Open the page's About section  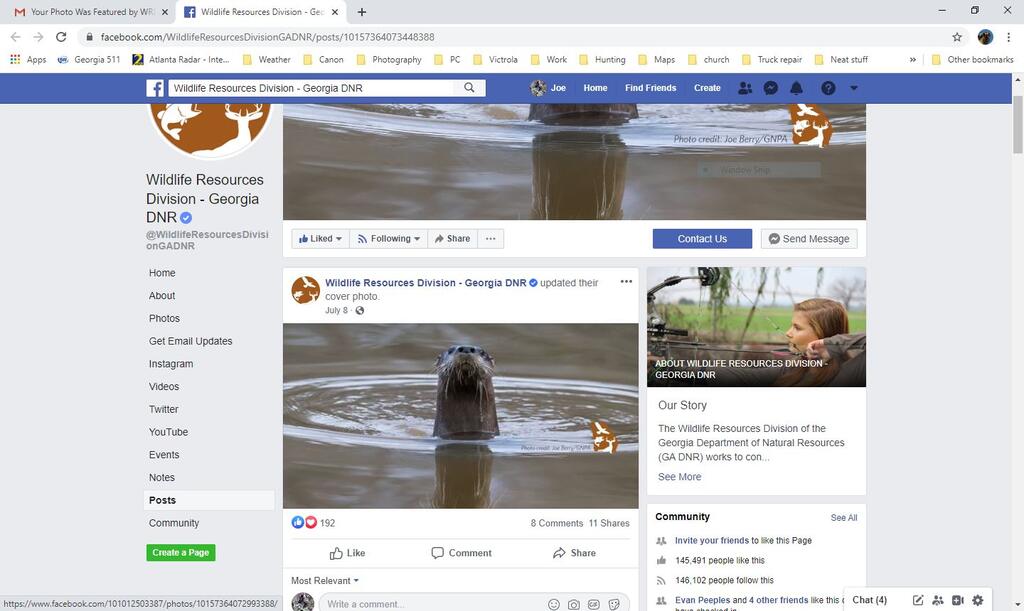click(162, 296)
